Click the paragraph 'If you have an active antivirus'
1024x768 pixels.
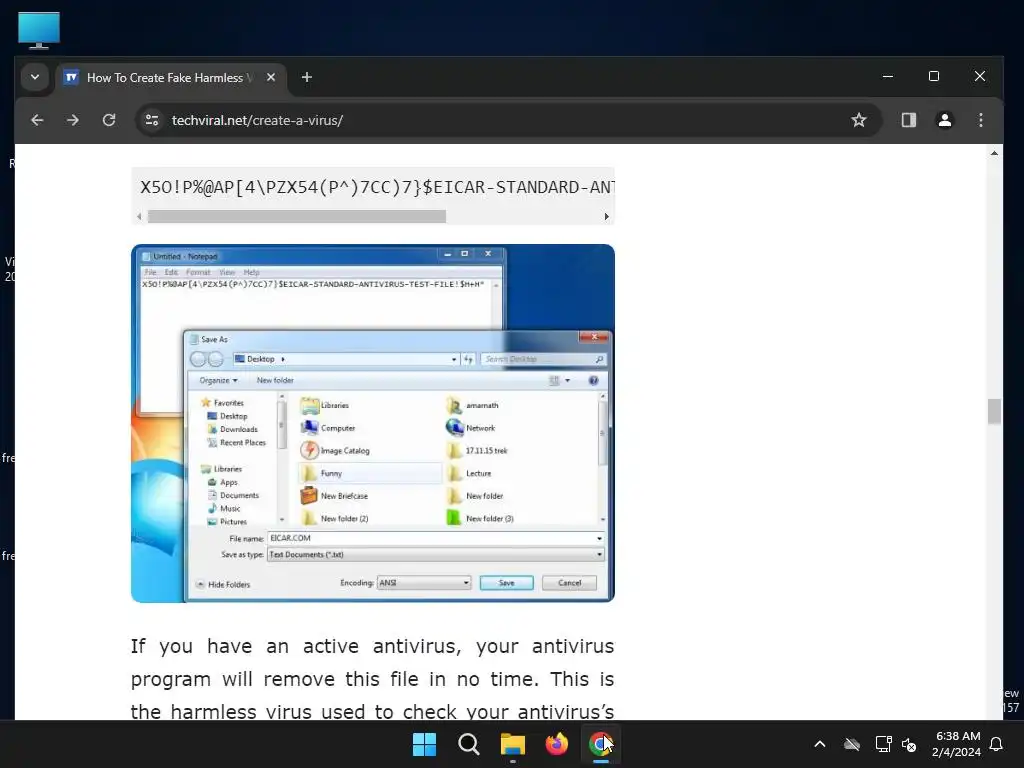[x=372, y=679]
